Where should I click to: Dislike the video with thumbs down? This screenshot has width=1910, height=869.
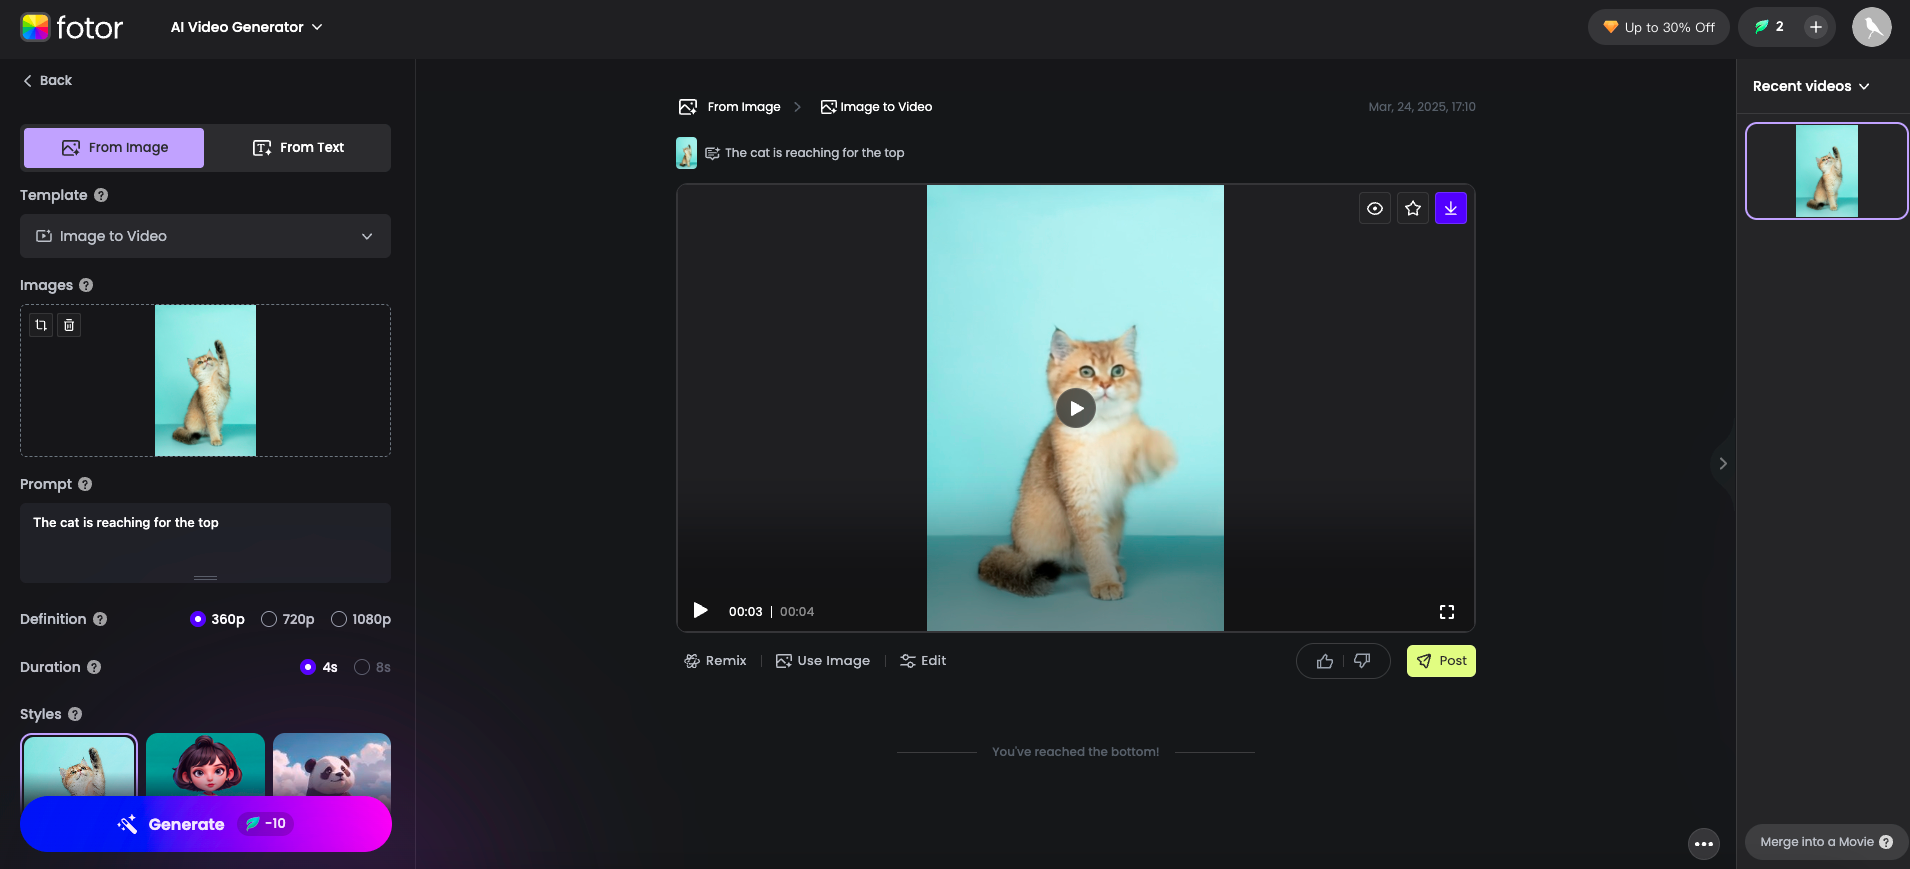[x=1362, y=661]
